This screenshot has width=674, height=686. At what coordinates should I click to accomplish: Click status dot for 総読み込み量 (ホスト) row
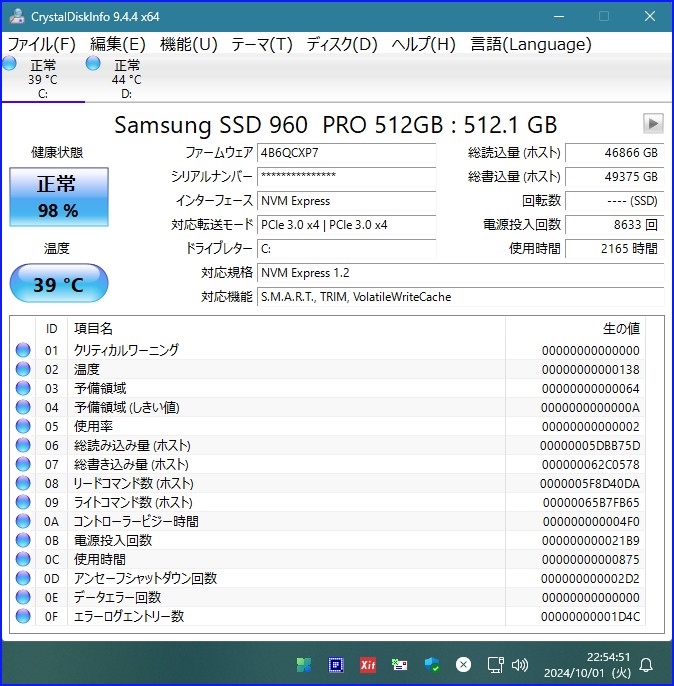23,445
